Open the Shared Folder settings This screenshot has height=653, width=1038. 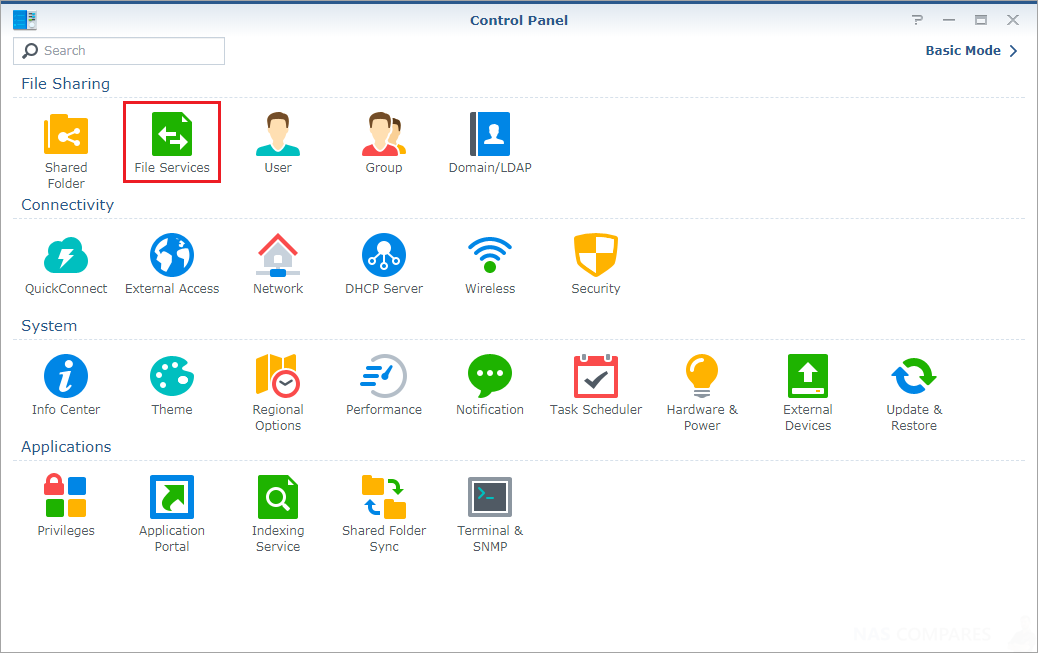click(66, 151)
